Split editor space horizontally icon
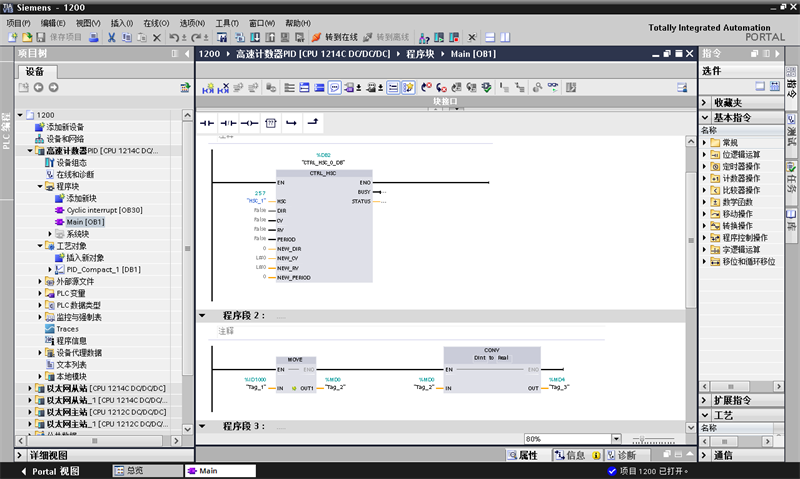 pyautogui.click(x=490, y=37)
